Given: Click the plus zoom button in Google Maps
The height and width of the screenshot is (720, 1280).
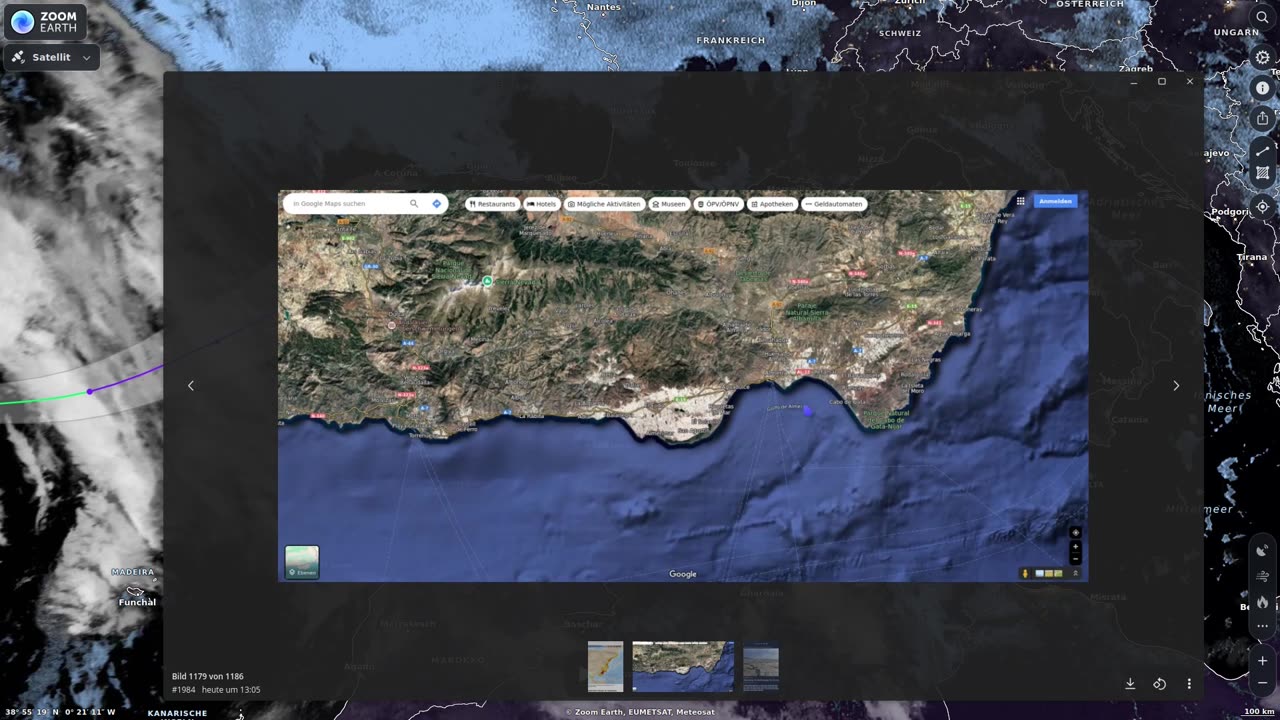Looking at the screenshot, I should point(1076,547).
